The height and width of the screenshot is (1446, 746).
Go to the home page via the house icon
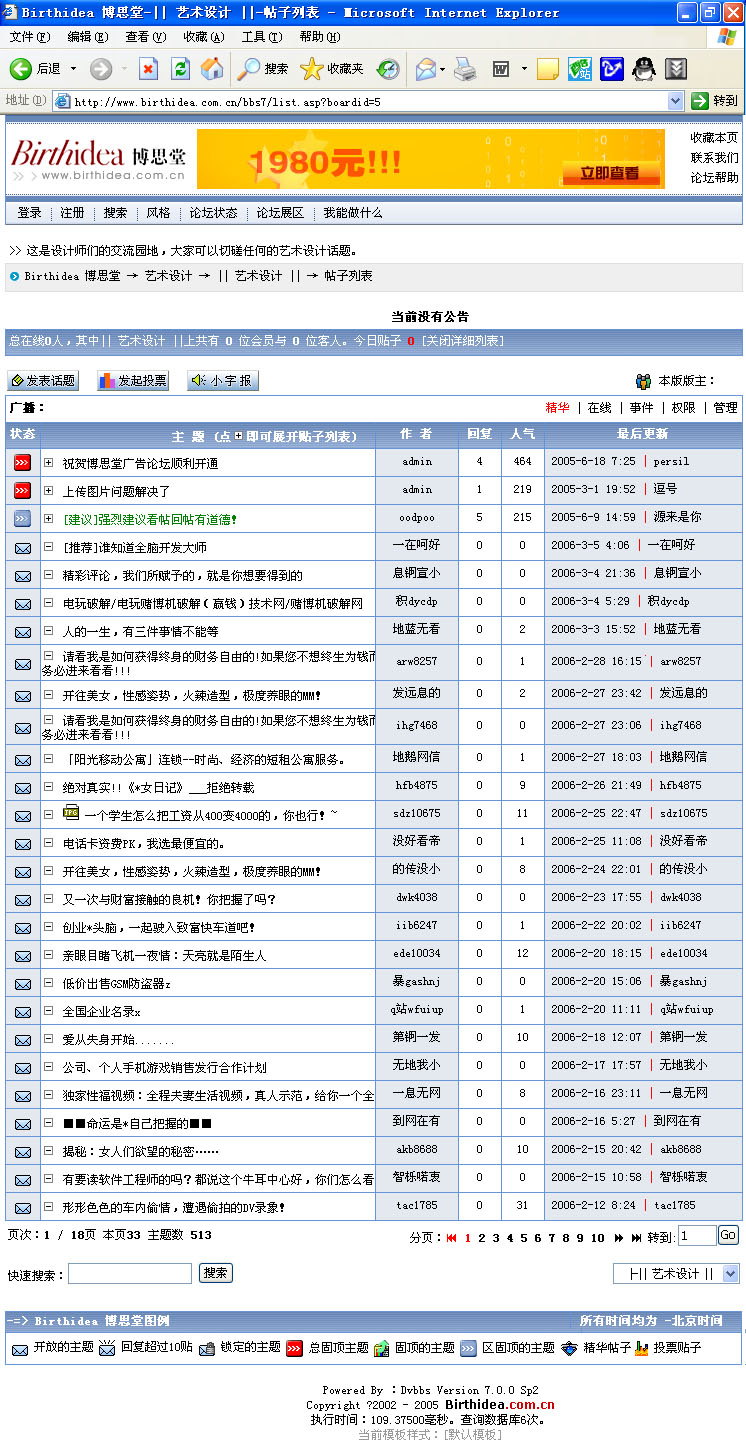212,69
